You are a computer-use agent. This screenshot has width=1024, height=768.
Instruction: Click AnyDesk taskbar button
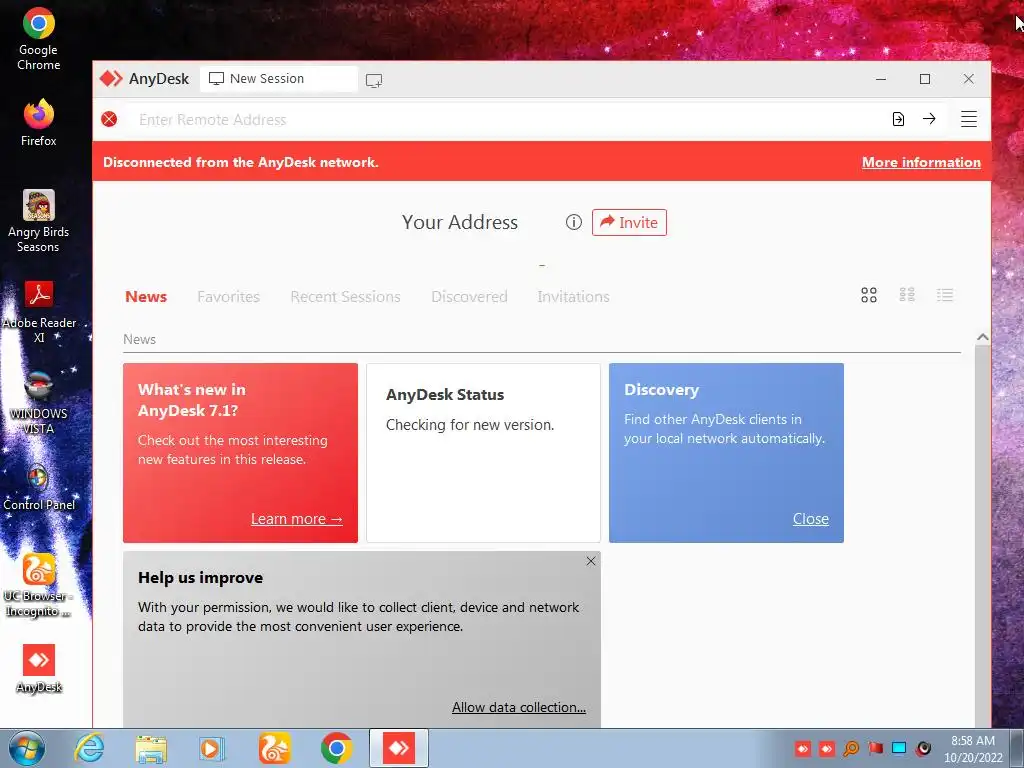pyautogui.click(x=399, y=748)
